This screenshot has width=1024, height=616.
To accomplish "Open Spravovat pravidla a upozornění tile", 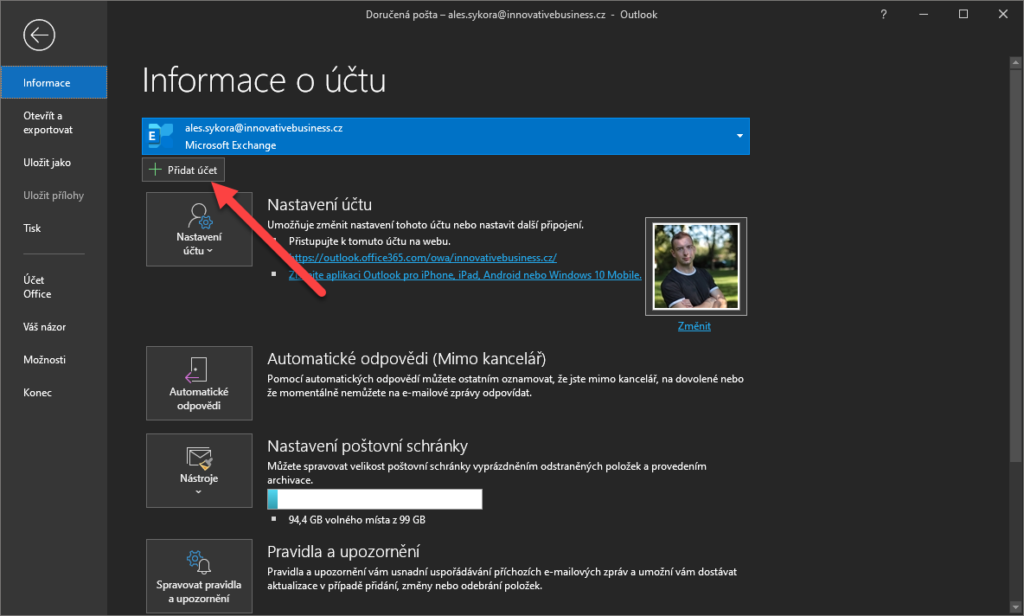I will click(199, 576).
